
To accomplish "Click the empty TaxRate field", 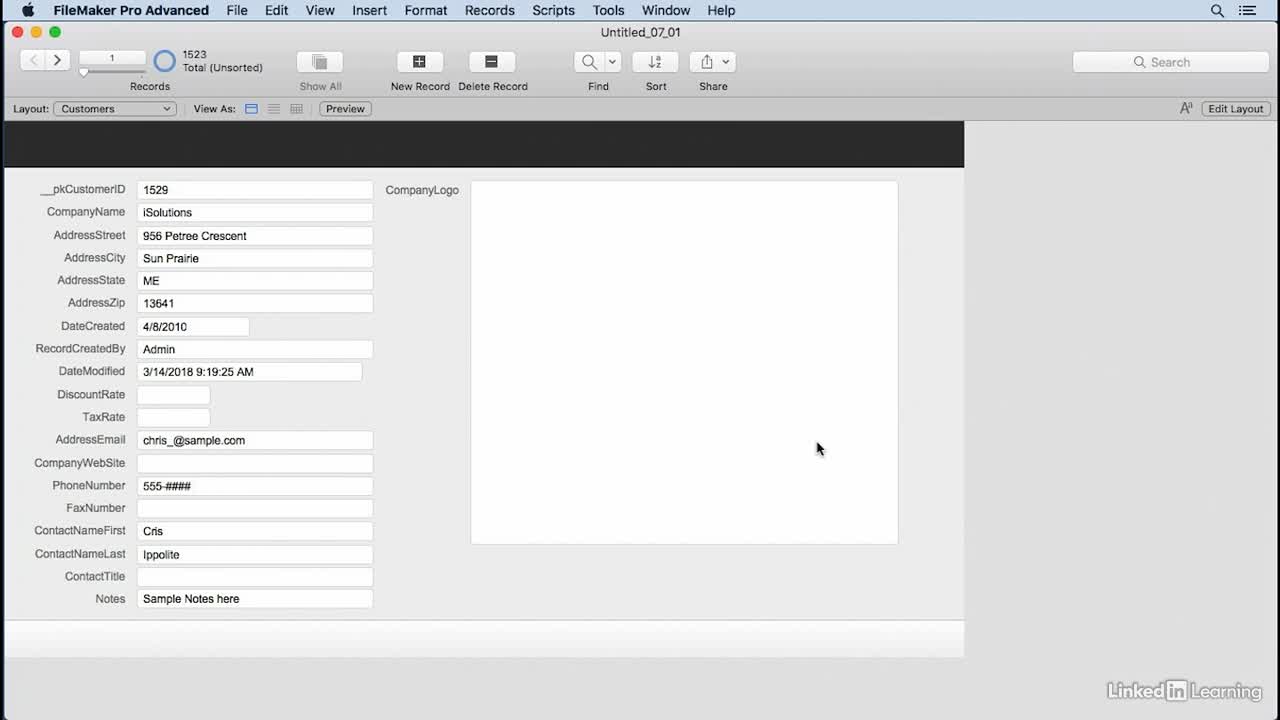I will (x=173, y=417).
